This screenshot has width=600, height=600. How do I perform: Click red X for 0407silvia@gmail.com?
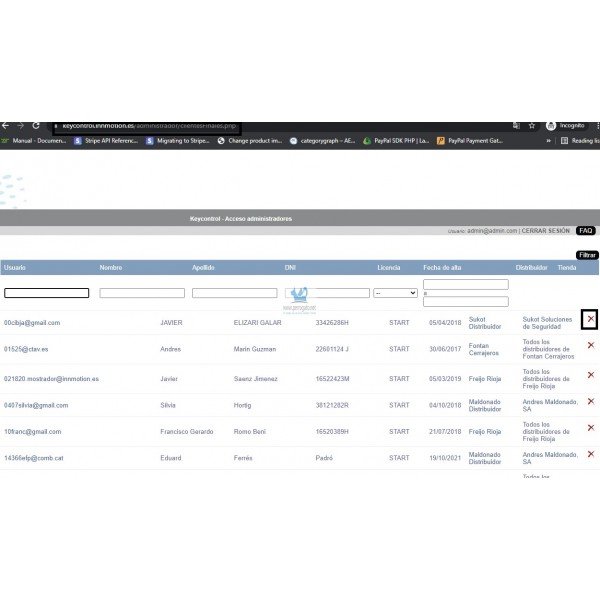point(590,401)
